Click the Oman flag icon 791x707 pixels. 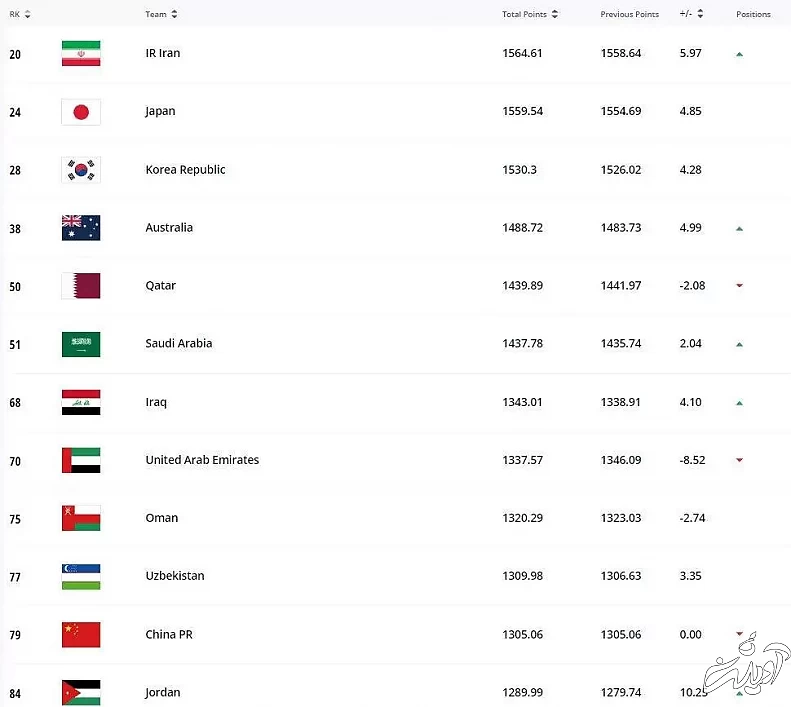coord(81,519)
